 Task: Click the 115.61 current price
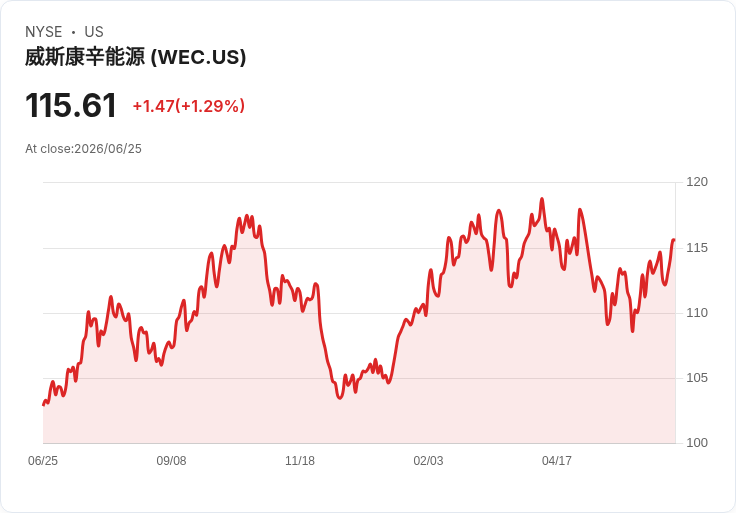click(x=71, y=105)
